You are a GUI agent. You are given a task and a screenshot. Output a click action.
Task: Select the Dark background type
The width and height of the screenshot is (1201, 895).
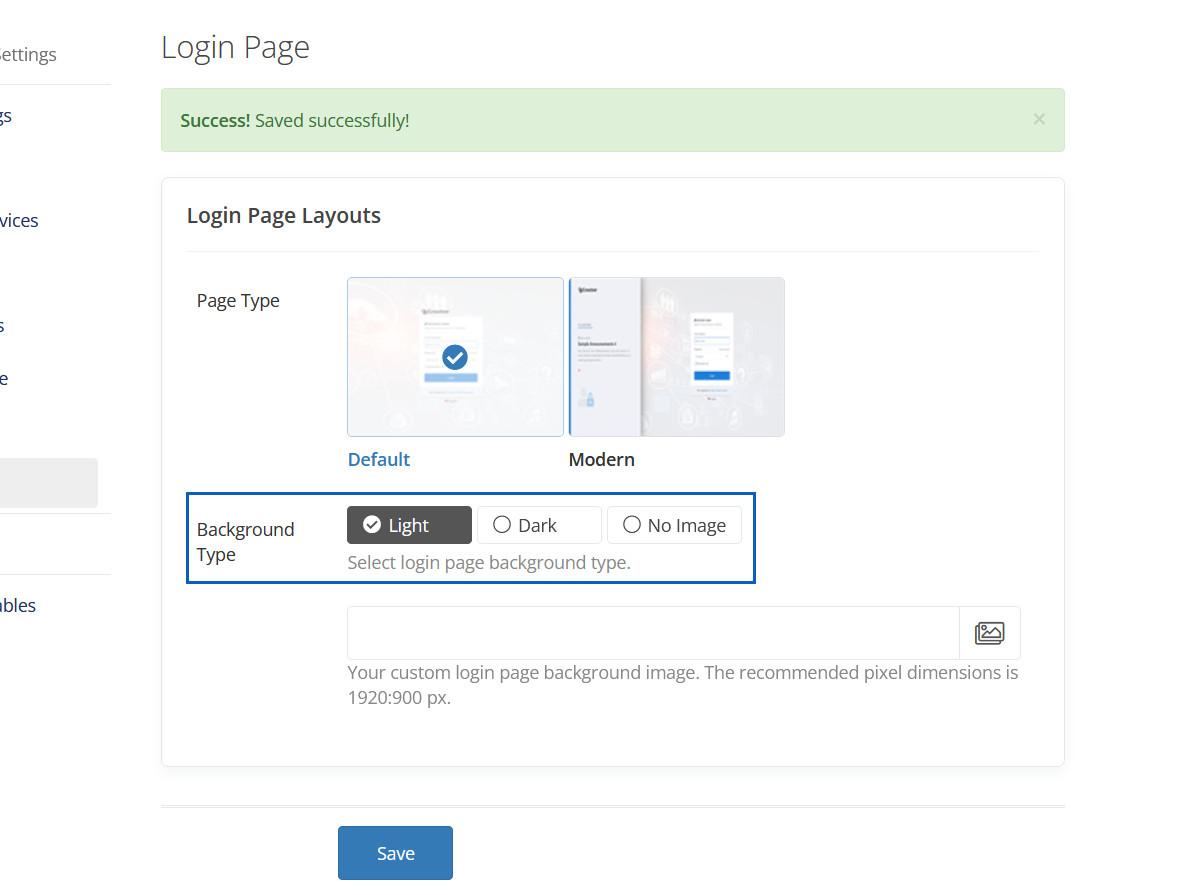539,525
